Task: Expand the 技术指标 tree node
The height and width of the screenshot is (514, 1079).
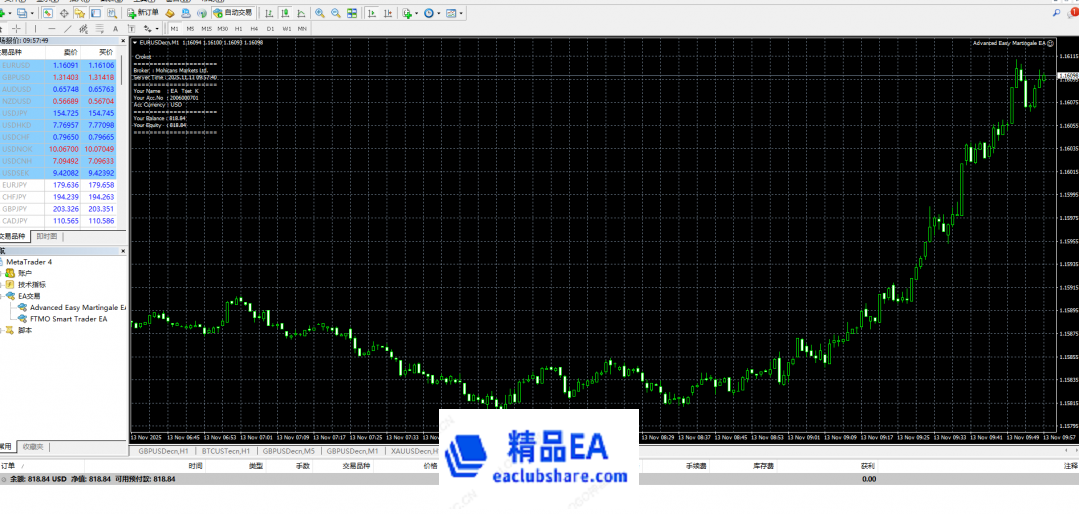Action: (x=3, y=285)
